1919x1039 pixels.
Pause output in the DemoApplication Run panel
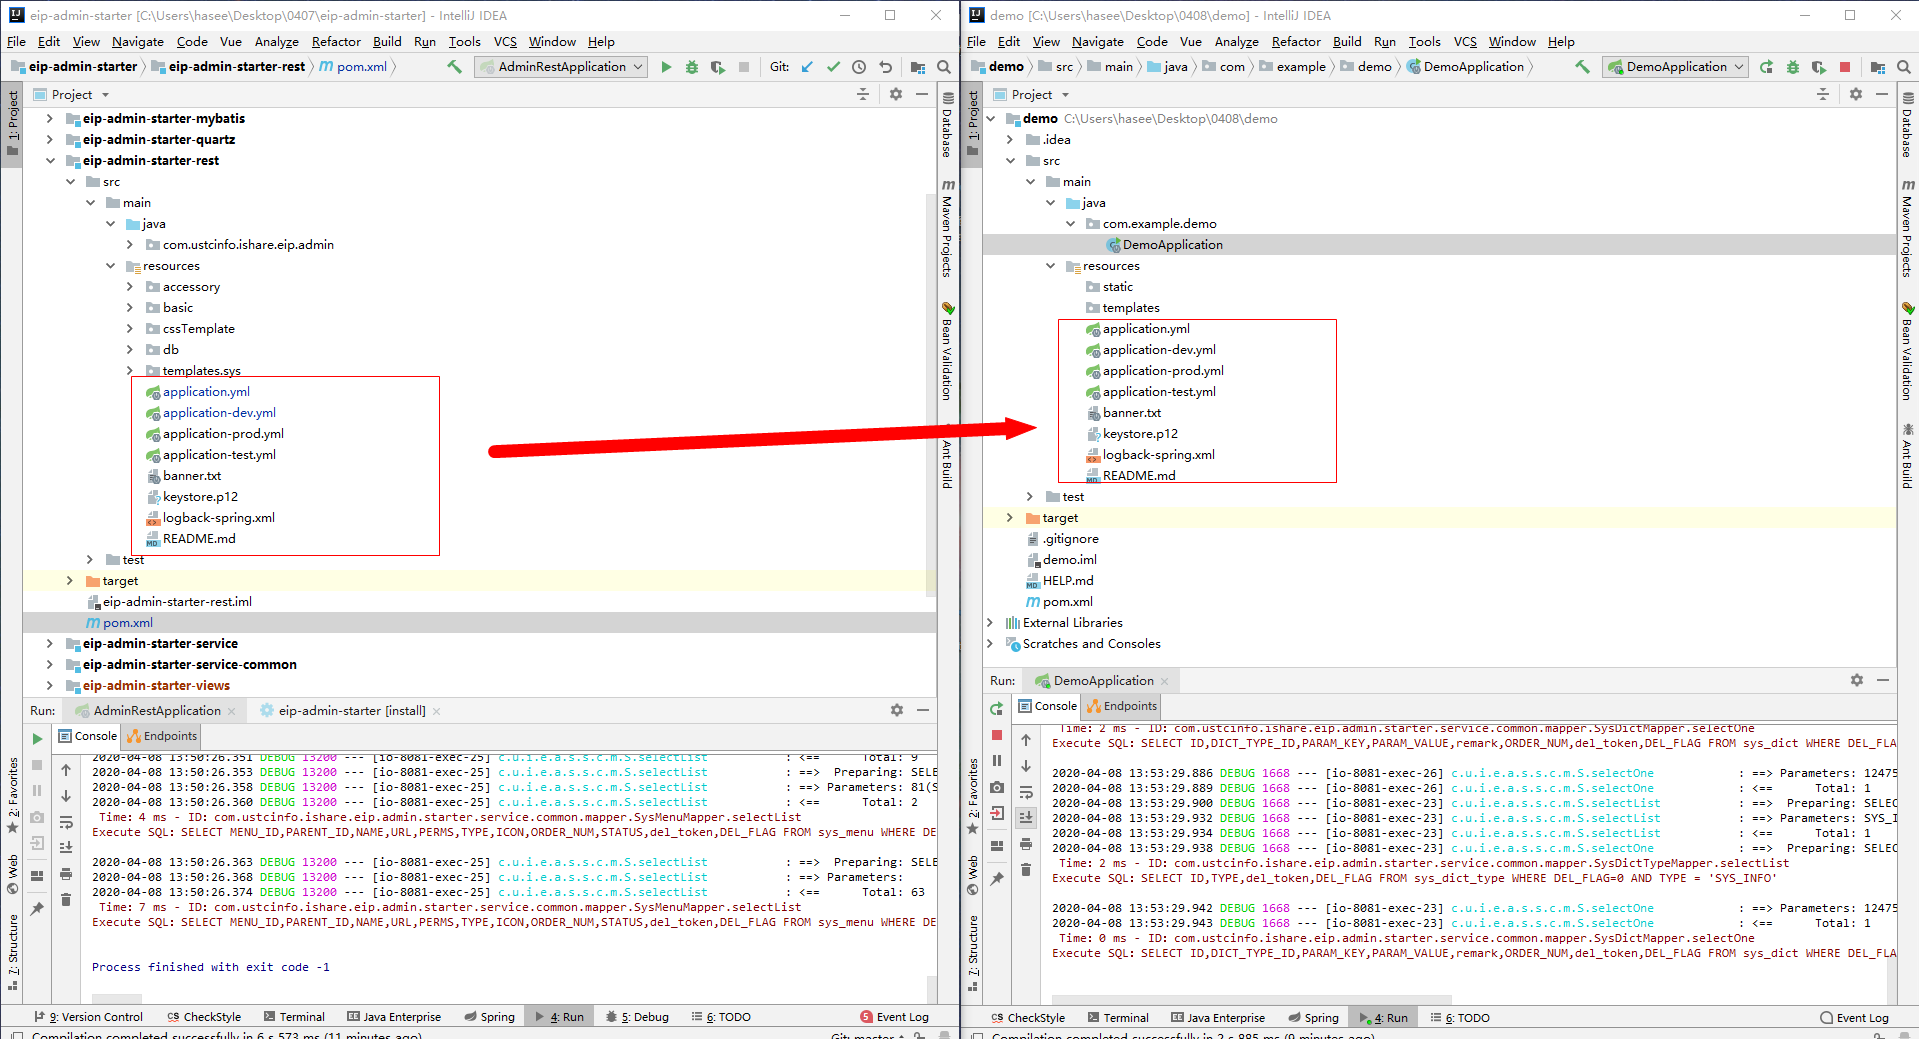click(997, 761)
